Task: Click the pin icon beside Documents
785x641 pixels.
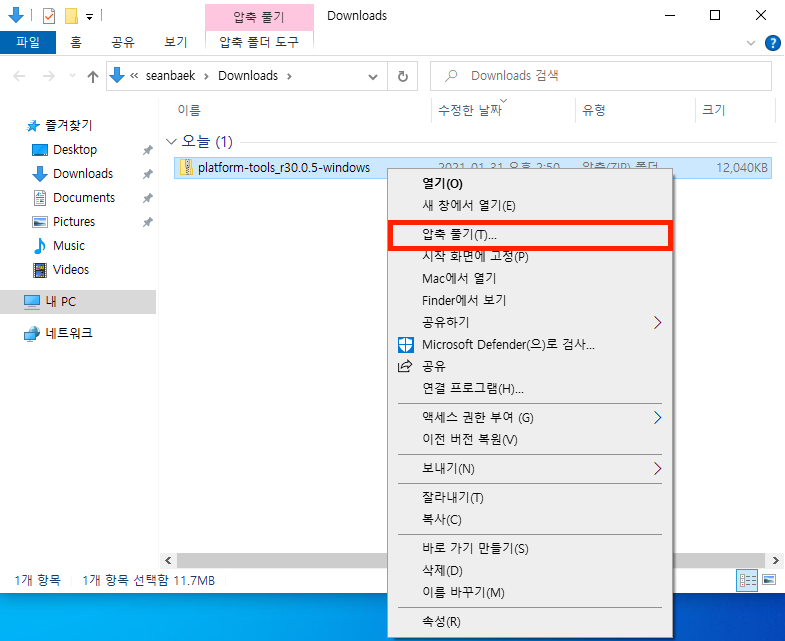Action: click(147, 198)
